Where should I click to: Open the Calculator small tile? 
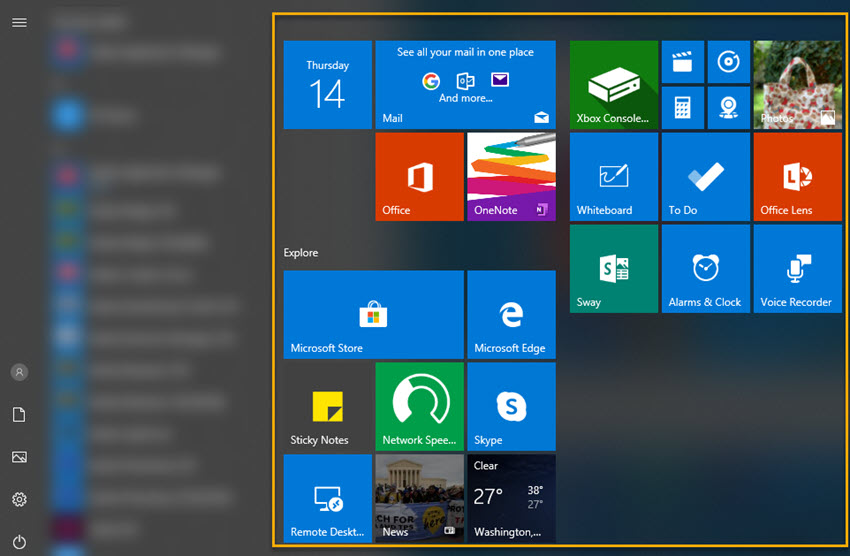pos(682,108)
